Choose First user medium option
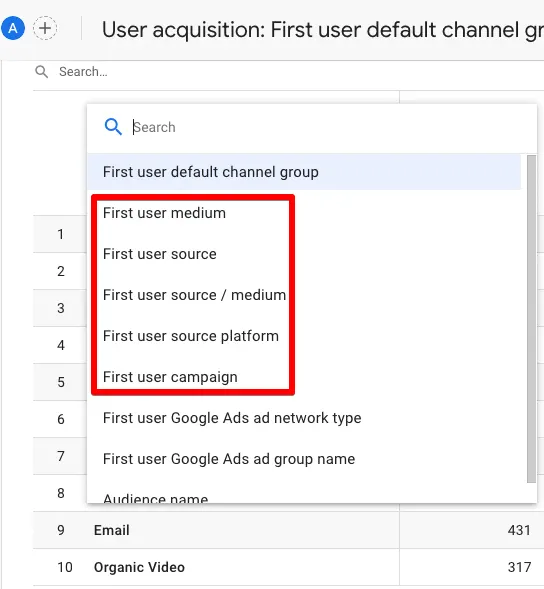 [164, 213]
